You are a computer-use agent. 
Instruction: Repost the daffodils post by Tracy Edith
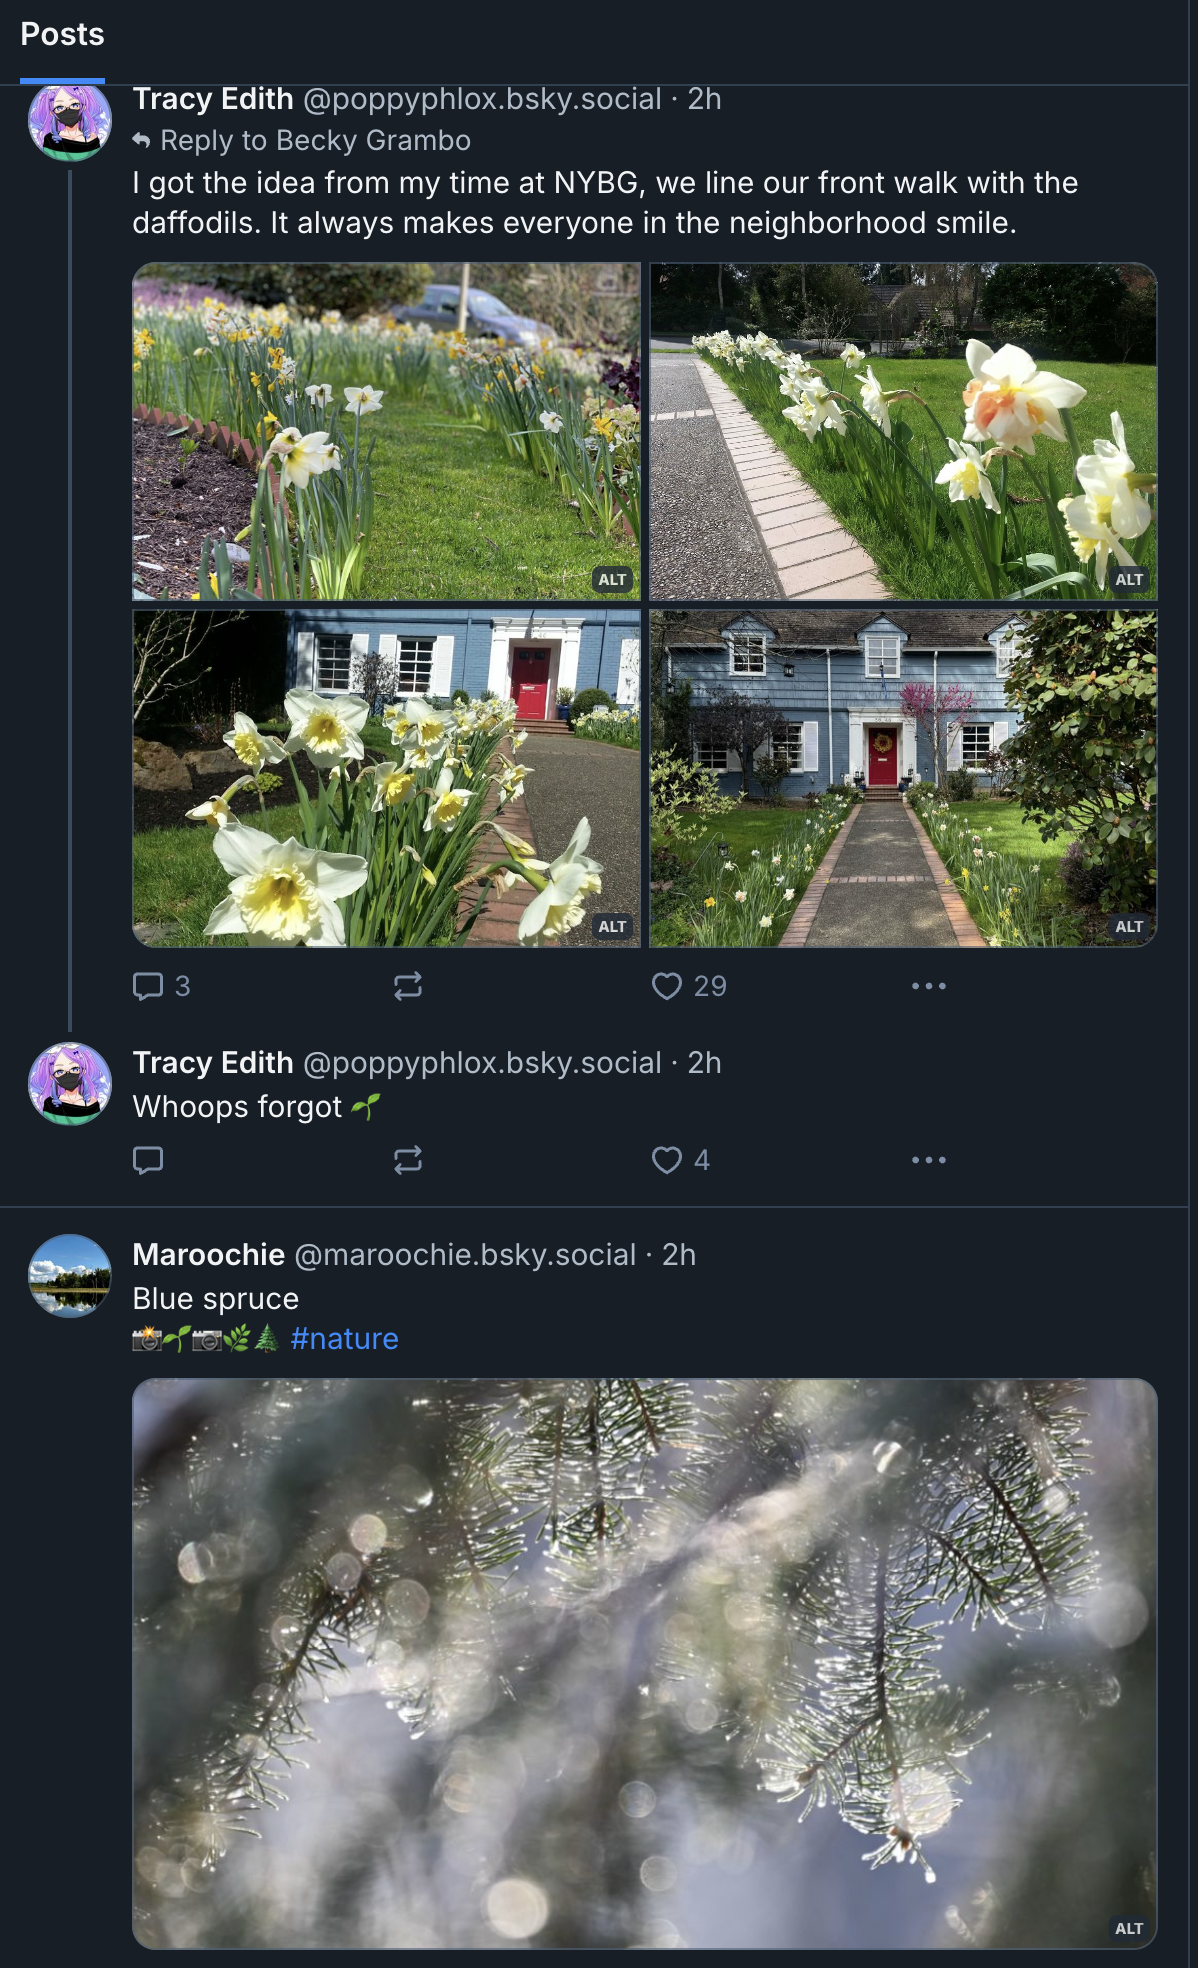[x=408, y=986]
